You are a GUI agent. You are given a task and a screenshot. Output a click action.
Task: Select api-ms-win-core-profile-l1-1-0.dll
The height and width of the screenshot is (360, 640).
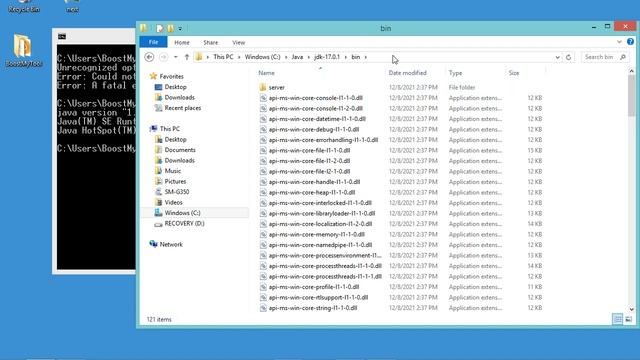pos(314,287)
